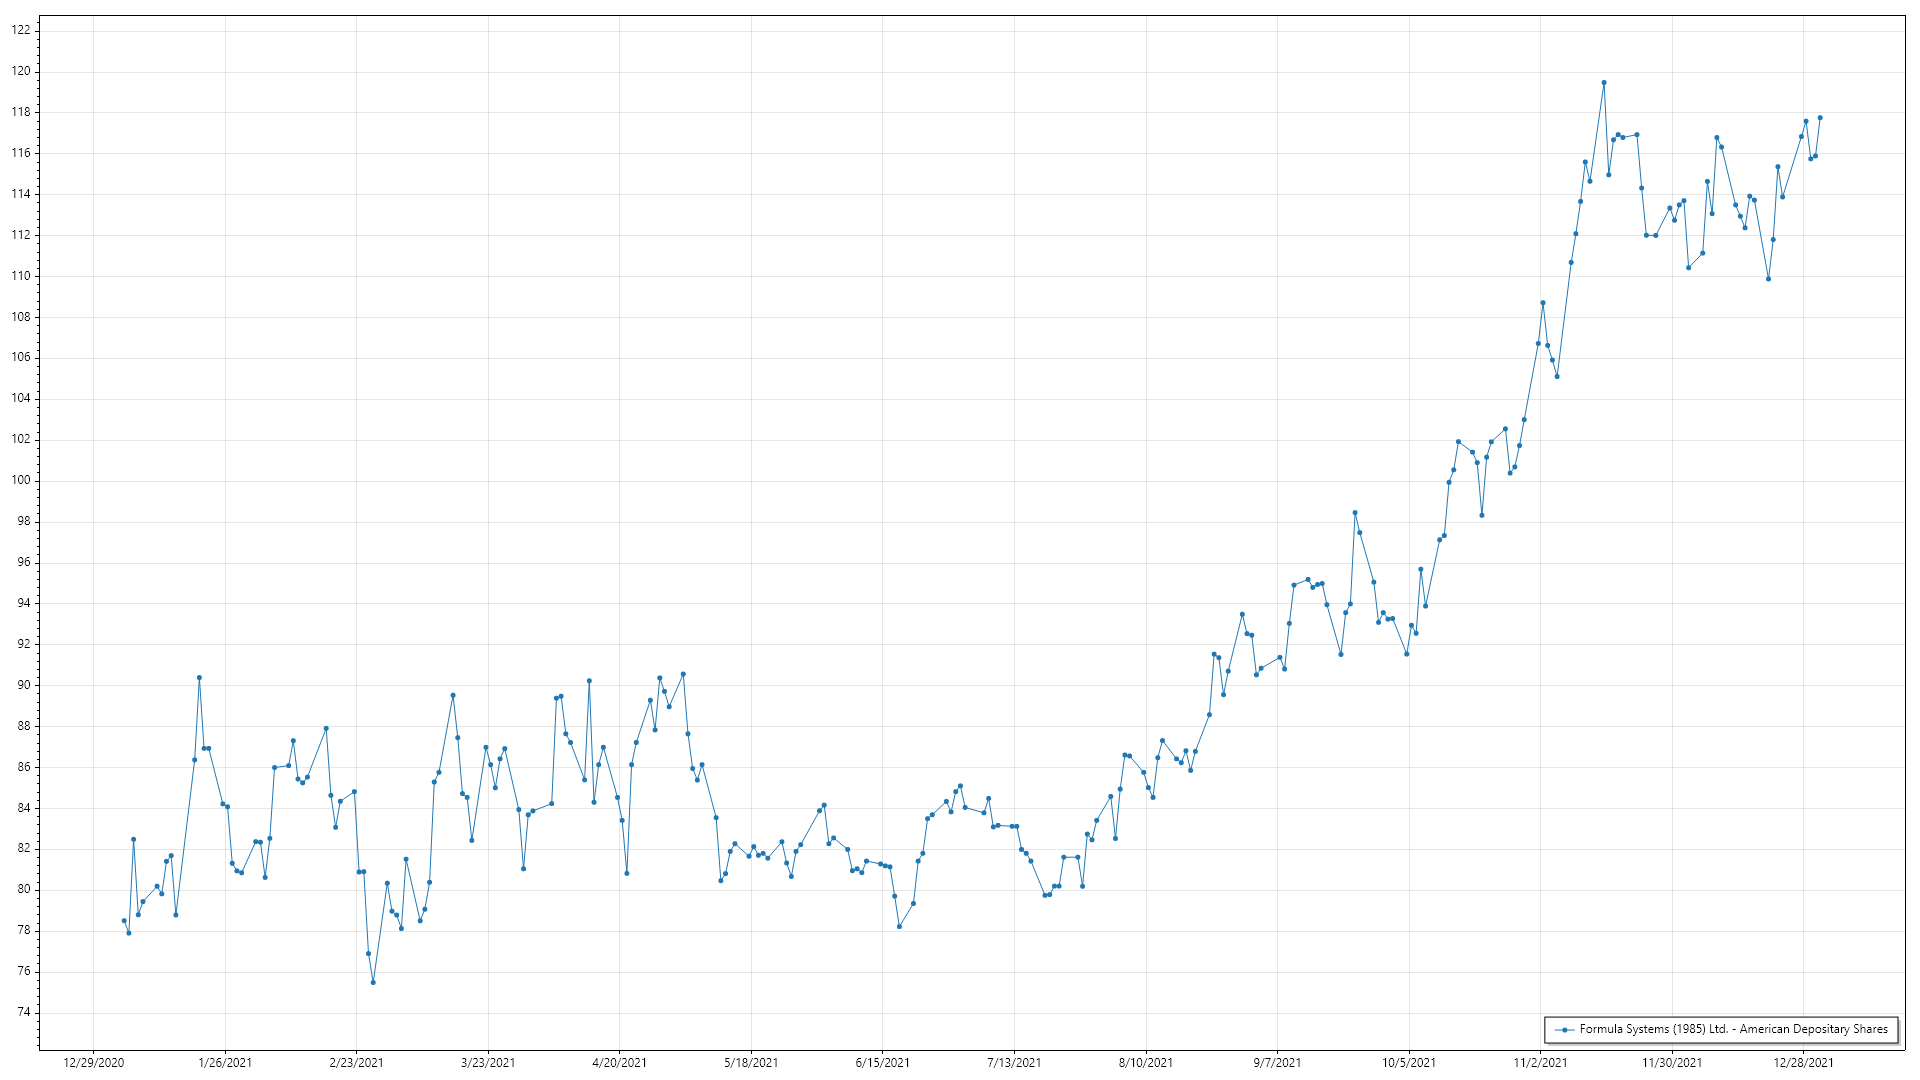The image size is (1920, 1080).
Task: Select the 12/29/2020 x-axis date label
Action: click(93, 1062)
